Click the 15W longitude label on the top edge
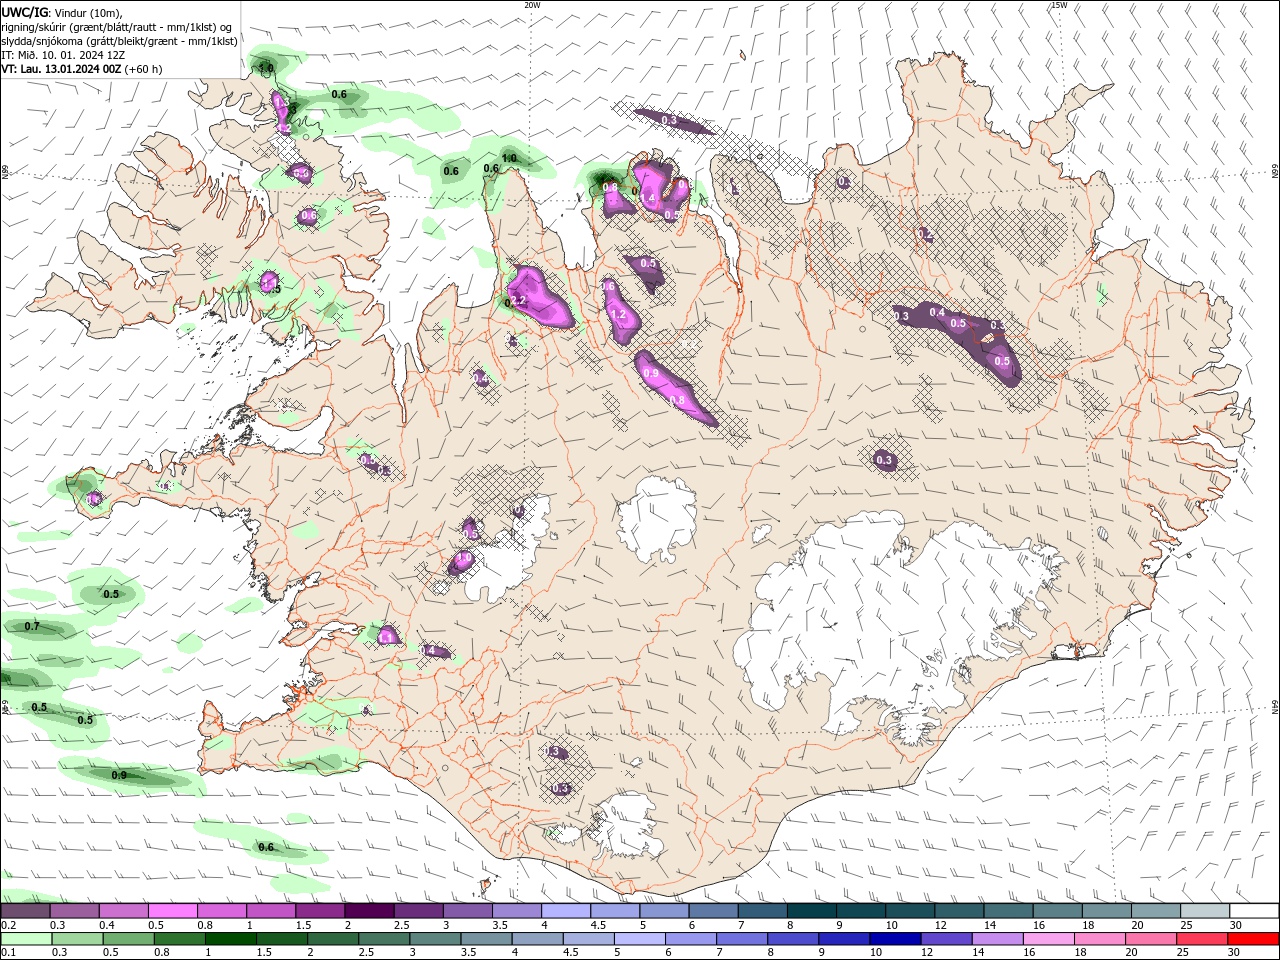Viewport: 1280px width, 960px height. (x=1058, y=5)
